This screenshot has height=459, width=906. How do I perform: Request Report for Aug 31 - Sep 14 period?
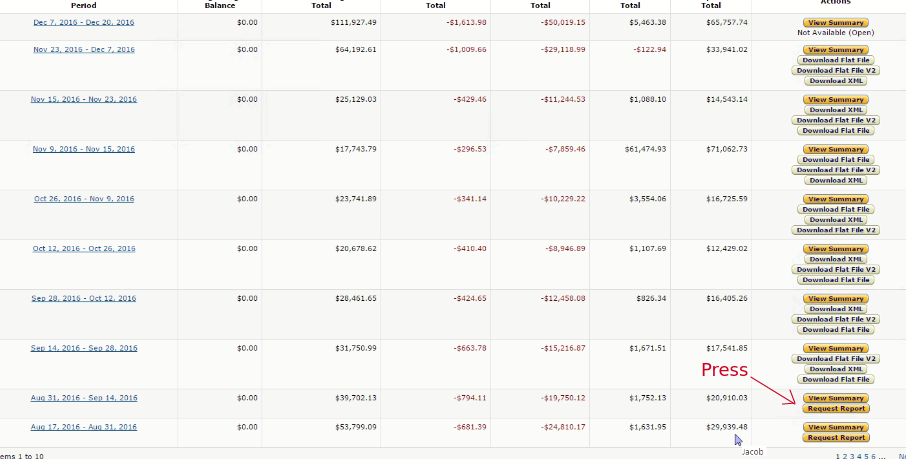(x=835, y=408)
